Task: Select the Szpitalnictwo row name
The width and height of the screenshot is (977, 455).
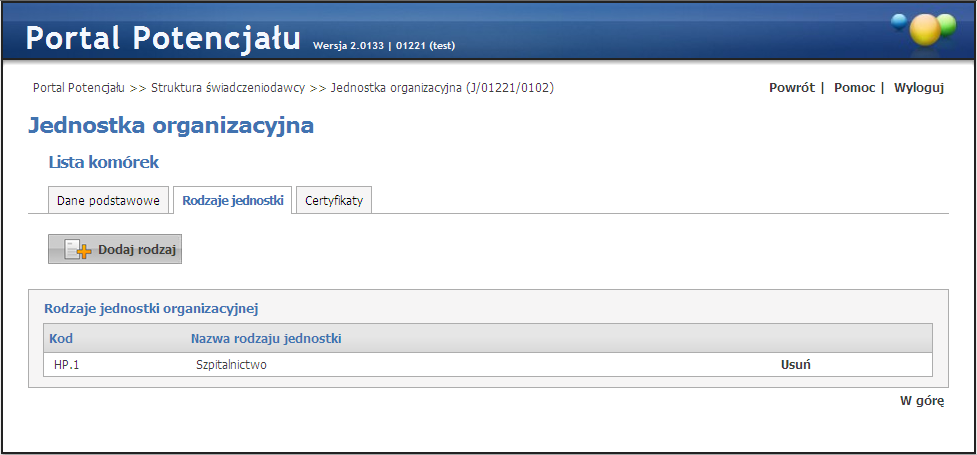Action: click(232, 365)
